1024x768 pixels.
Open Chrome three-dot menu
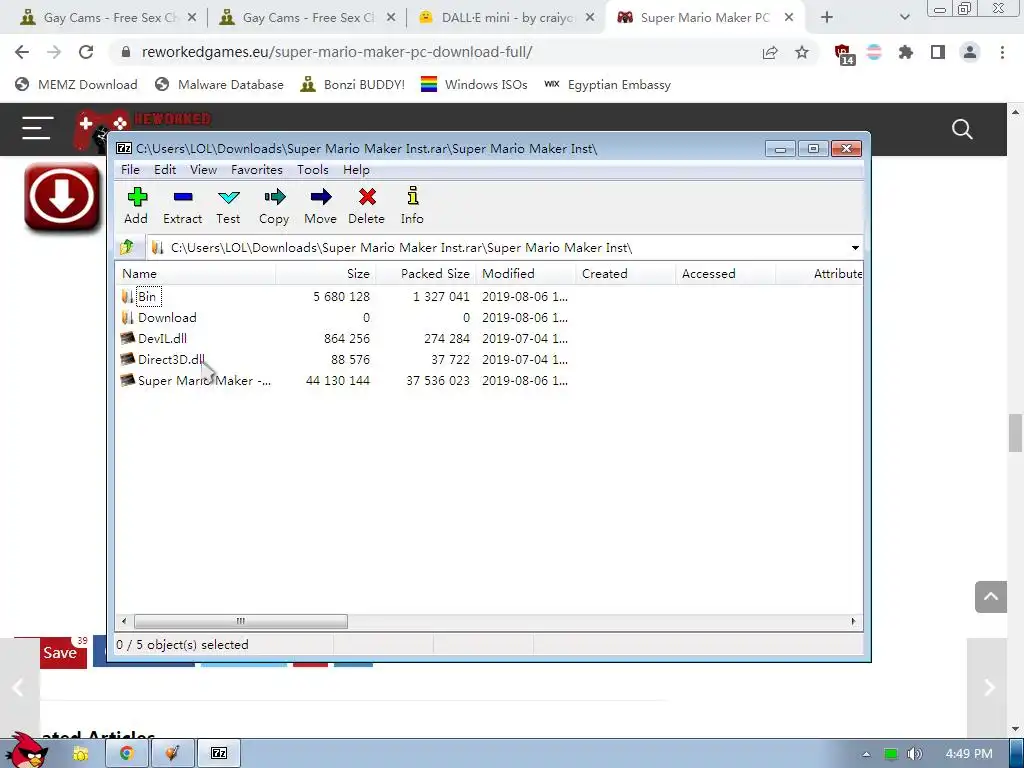1002,52
